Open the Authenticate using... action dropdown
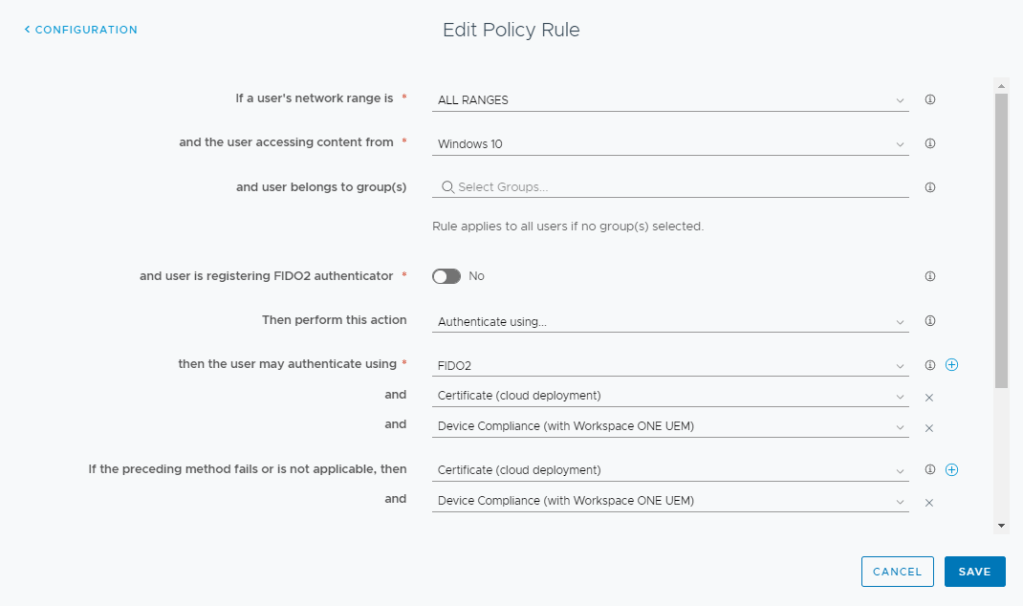The height and width of the screenshot is (606, 1023). [670, 322]
